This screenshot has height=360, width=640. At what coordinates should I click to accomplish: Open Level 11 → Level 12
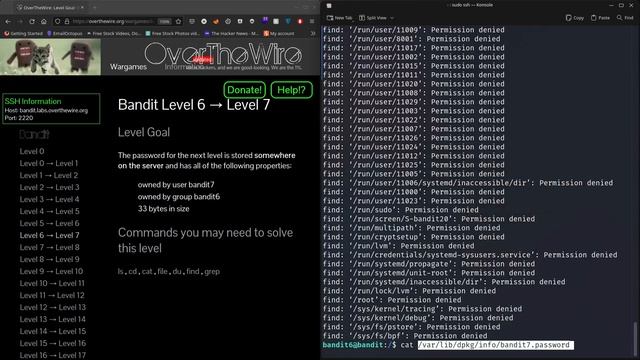52,296
